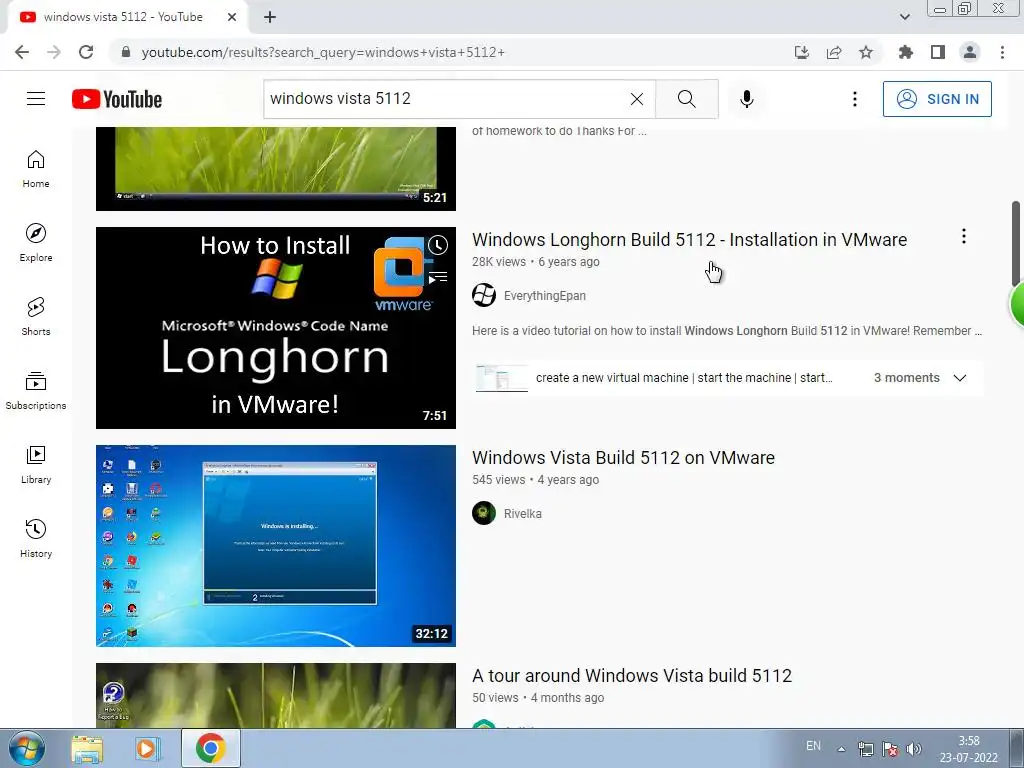The height and width of the screenshot is (768, 1024).
Task: Close the YouTube browser tab
Action: (232, 17)
